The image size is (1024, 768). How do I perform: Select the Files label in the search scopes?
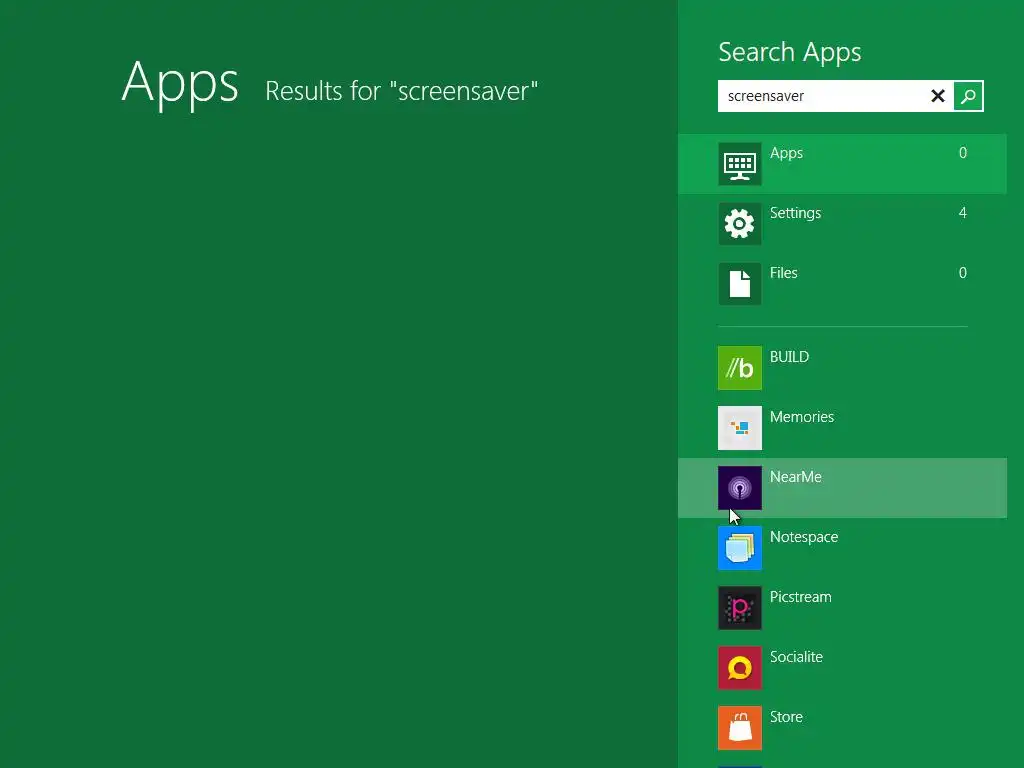[784, 273]
